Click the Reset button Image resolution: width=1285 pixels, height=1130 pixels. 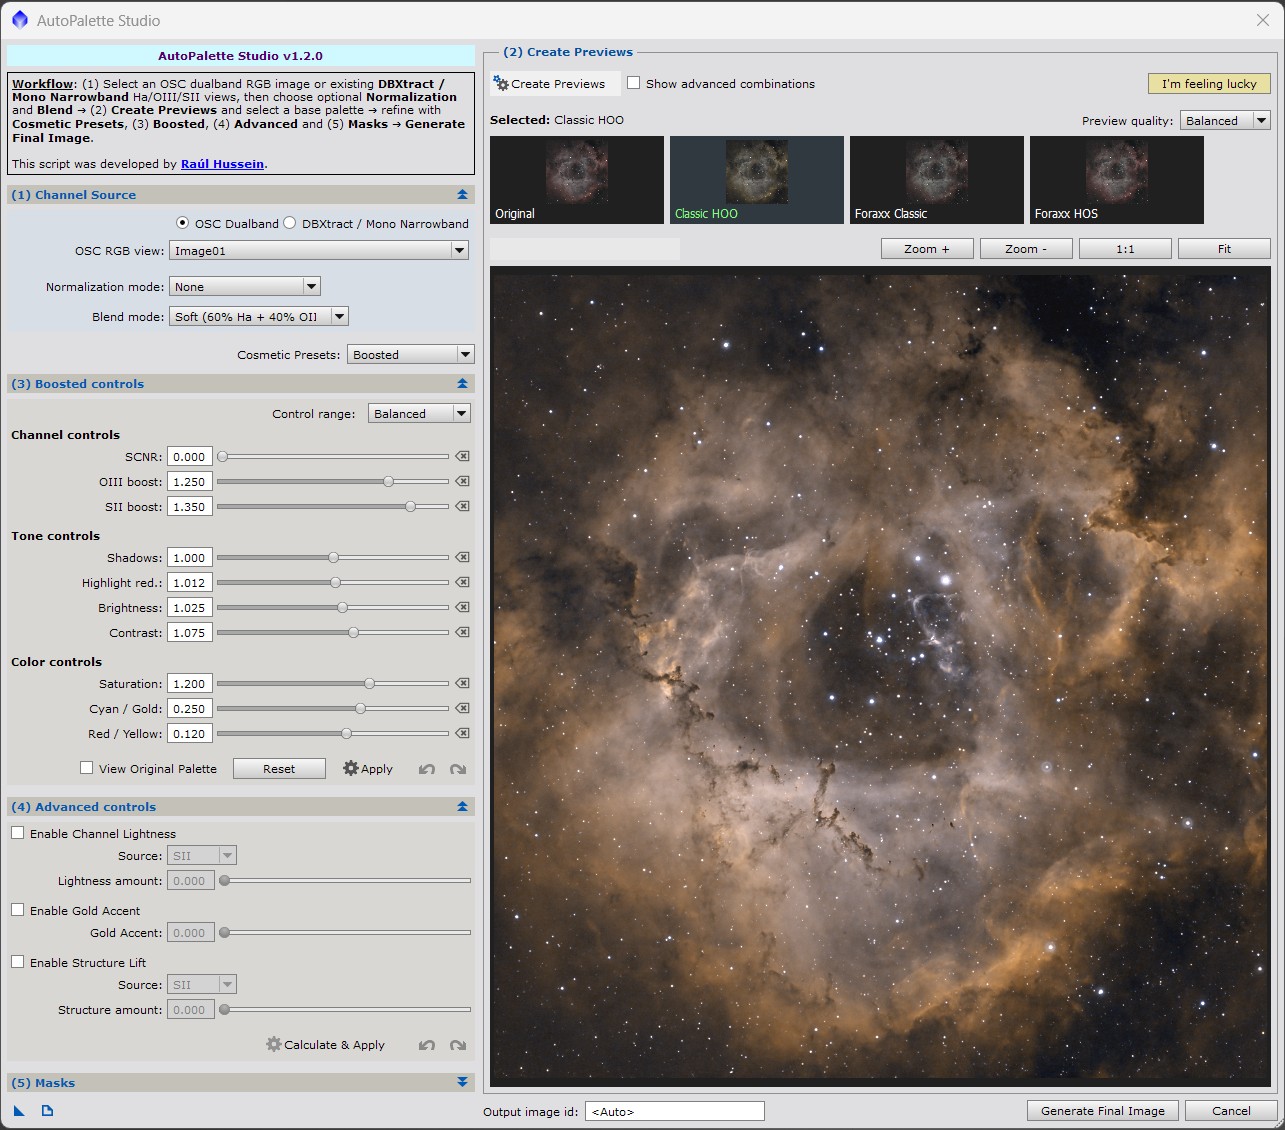(279, 769)
